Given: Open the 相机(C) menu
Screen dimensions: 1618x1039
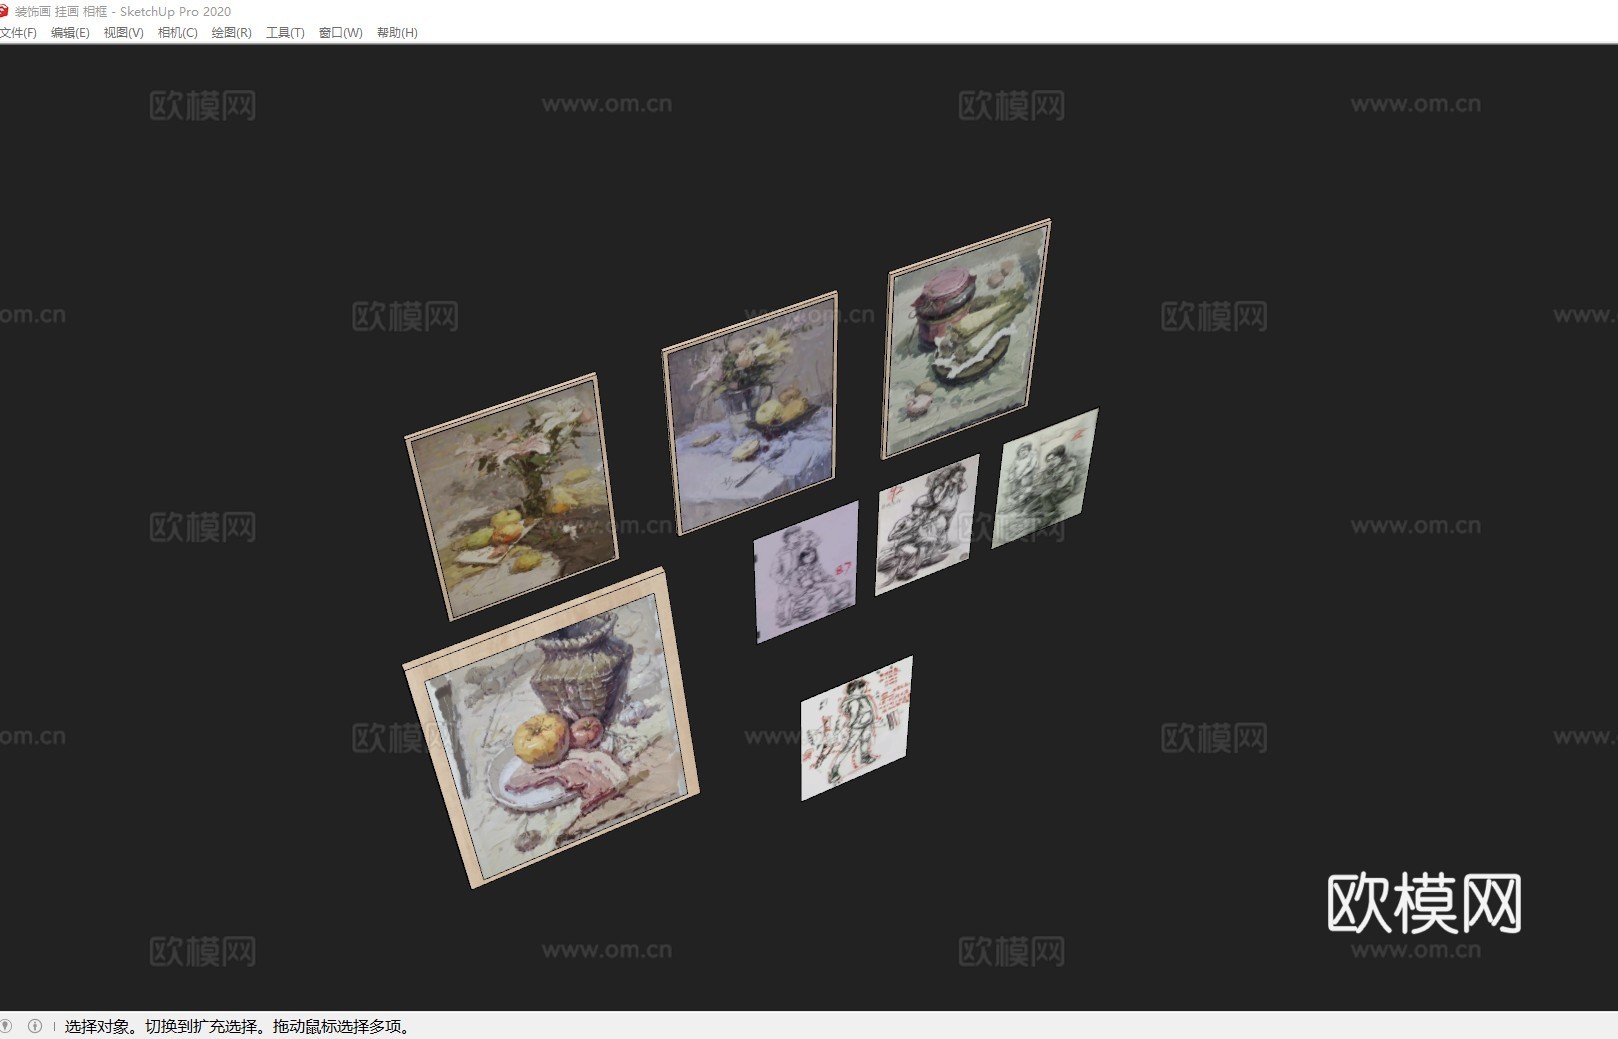Looking at the screenshot, I should coord(178,33).
